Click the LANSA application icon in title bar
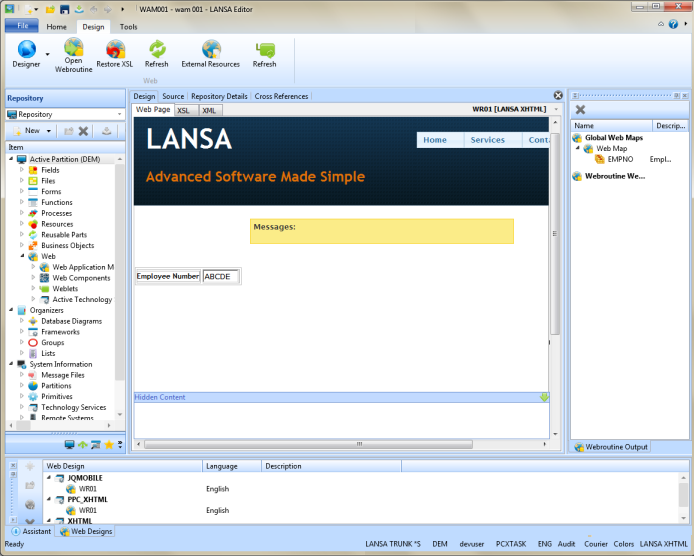The width and height of the screenshot is (694, 556). pyautogui.click(x=9, y=9)
